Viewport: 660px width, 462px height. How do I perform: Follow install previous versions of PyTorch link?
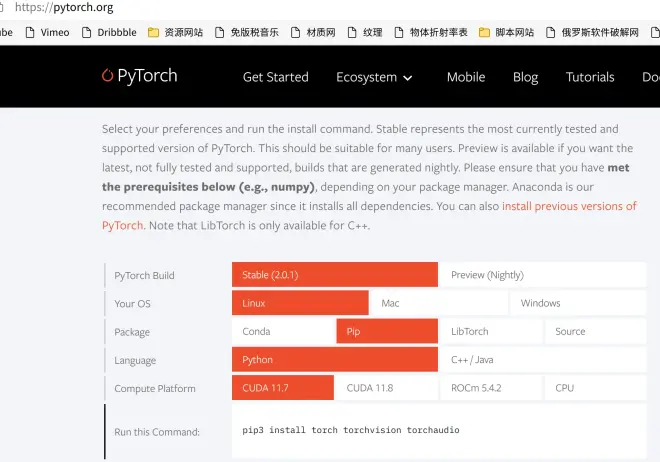click(569, 206)
